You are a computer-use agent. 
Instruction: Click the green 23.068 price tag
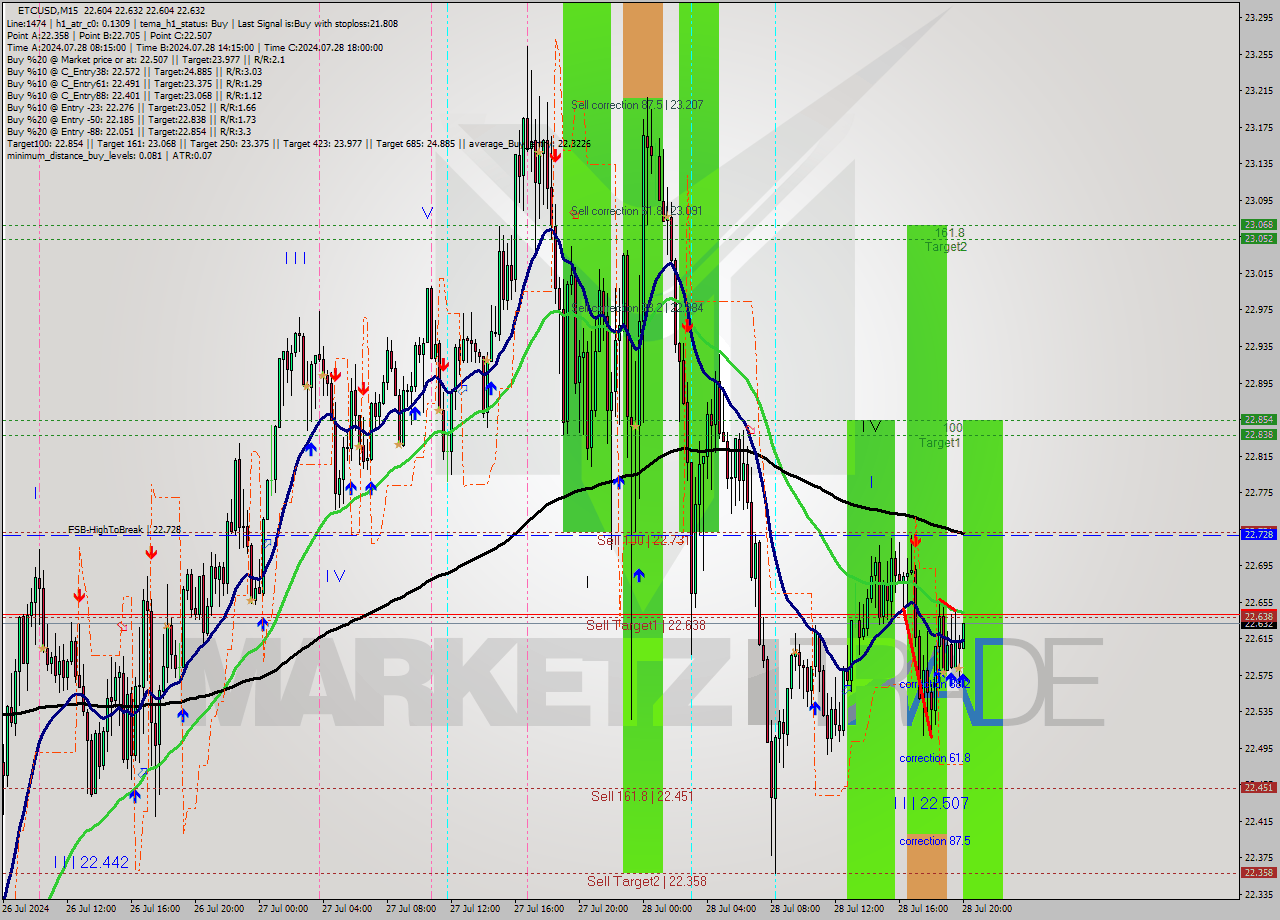coord(1258,225)
